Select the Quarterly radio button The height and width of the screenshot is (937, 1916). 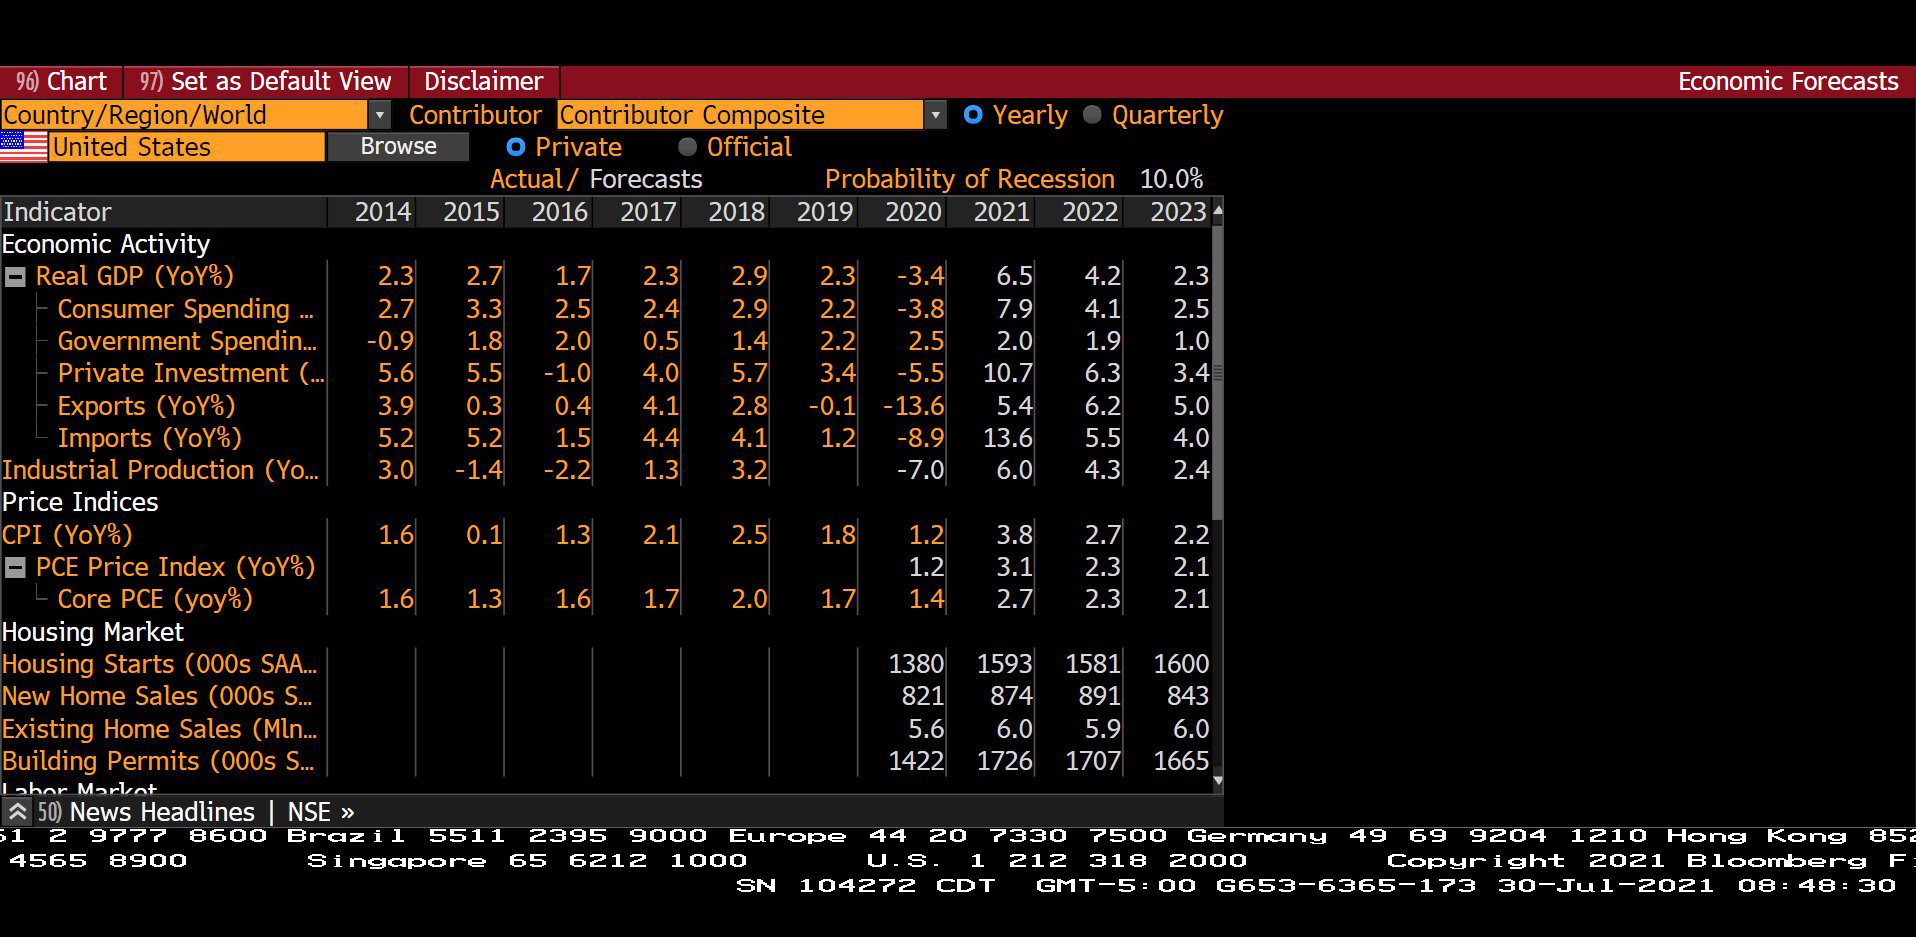pyautogui.click(x=1092, y=115)
